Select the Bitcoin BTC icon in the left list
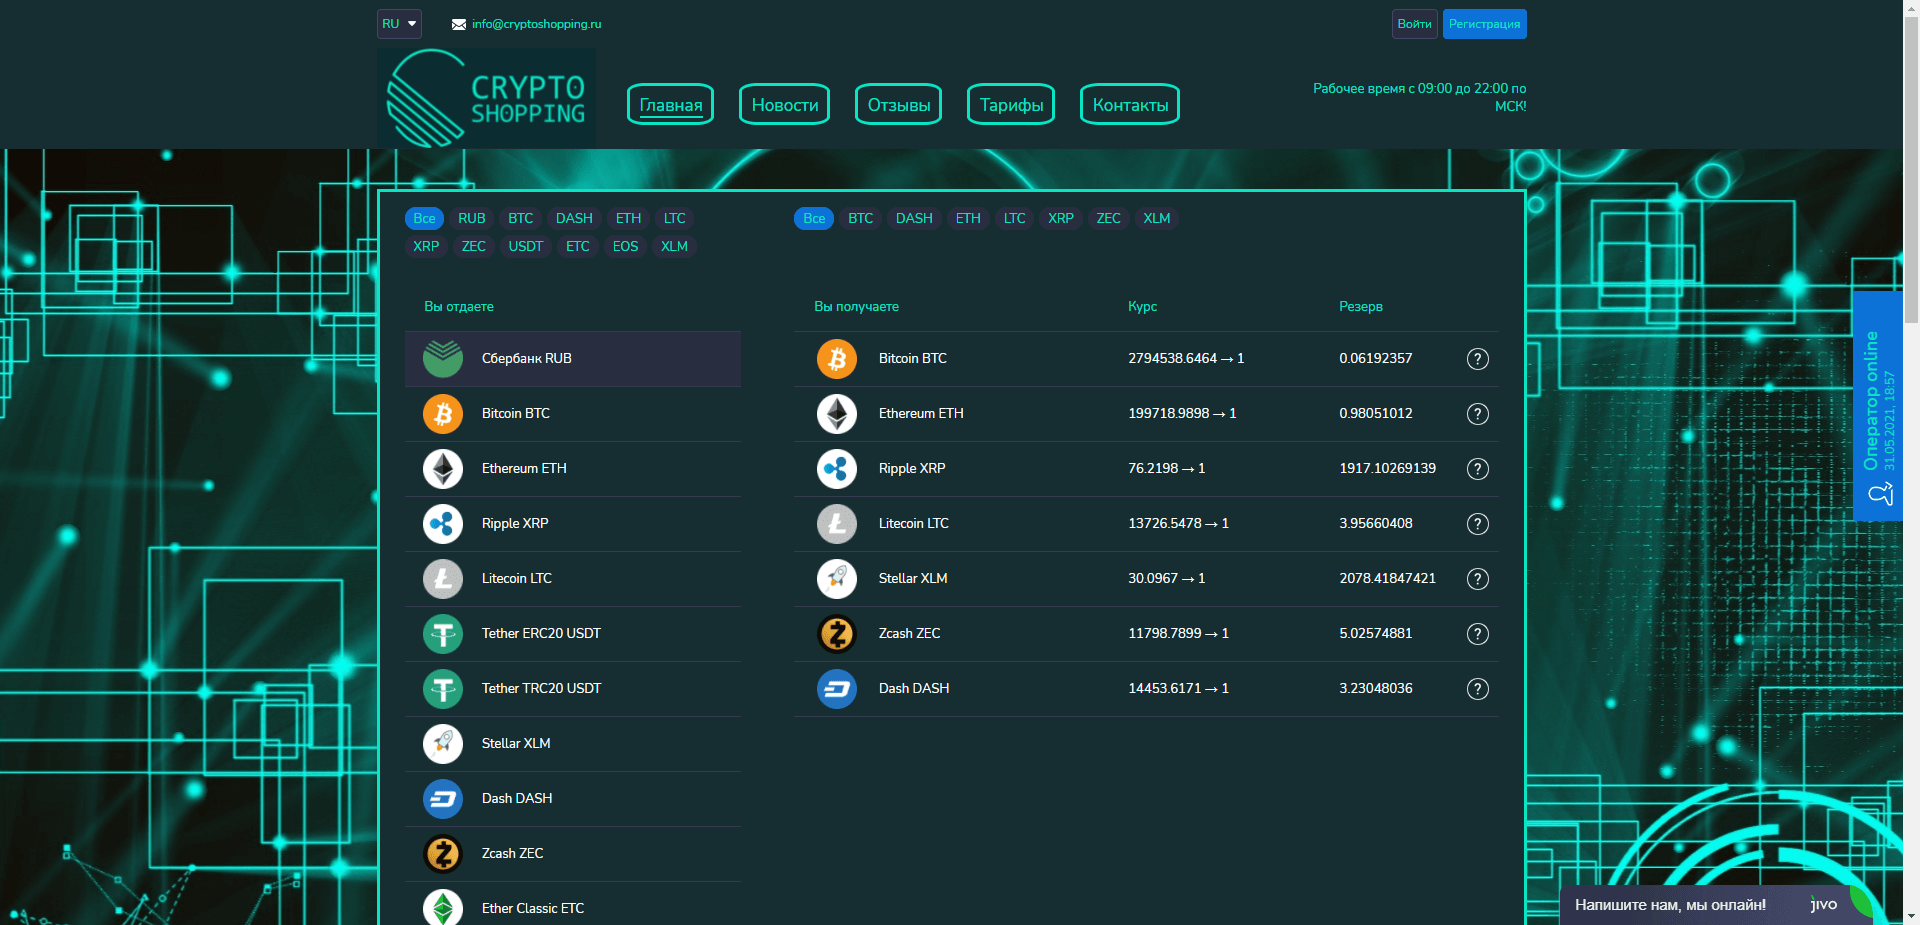 pos(442,414)
